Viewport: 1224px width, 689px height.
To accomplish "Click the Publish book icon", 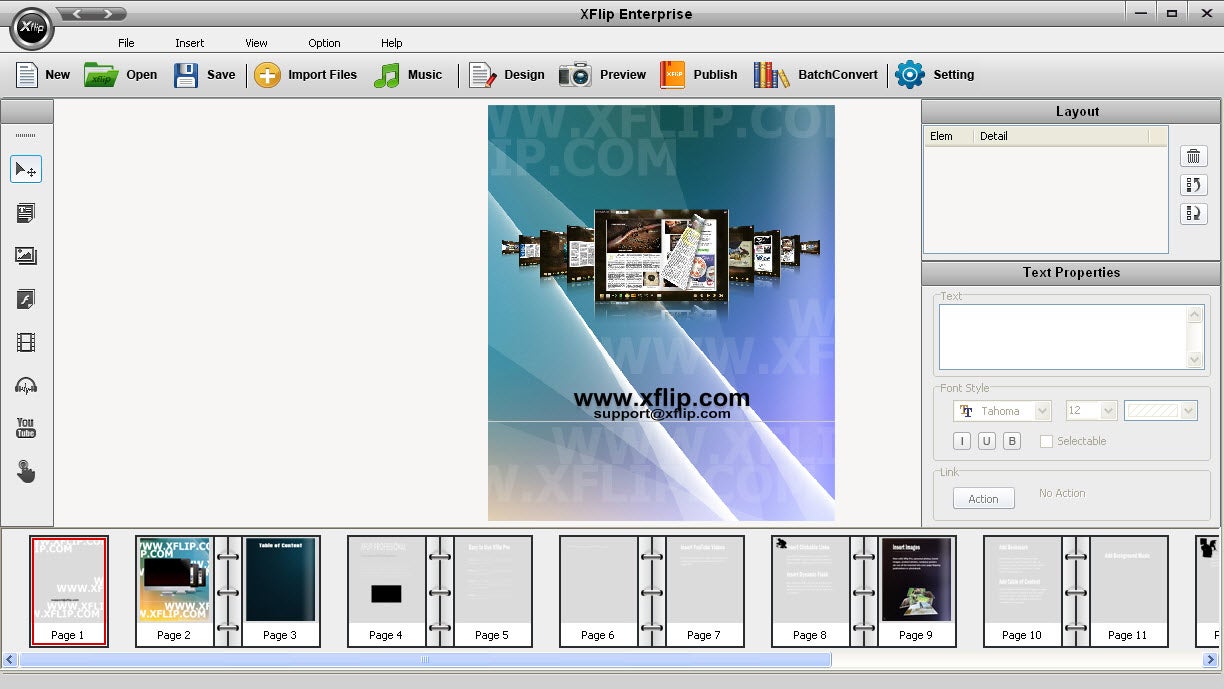I will click(x=672, y=74).
